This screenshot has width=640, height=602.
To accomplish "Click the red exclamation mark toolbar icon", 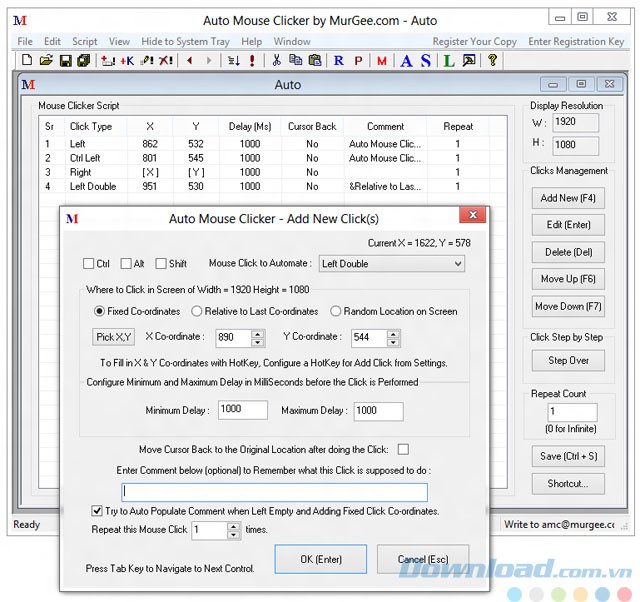I will pos(252,61).
